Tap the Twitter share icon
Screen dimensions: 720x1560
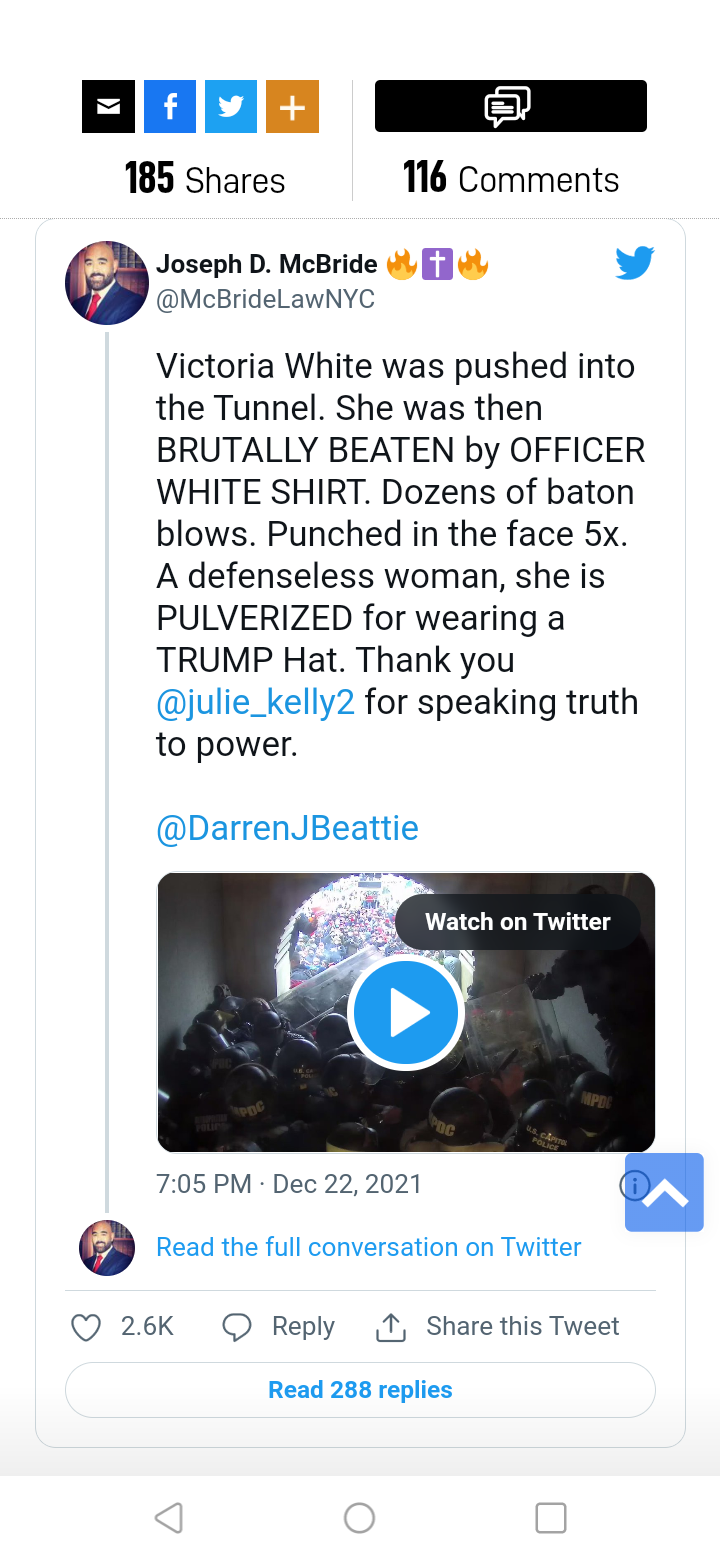coord(231,106)
